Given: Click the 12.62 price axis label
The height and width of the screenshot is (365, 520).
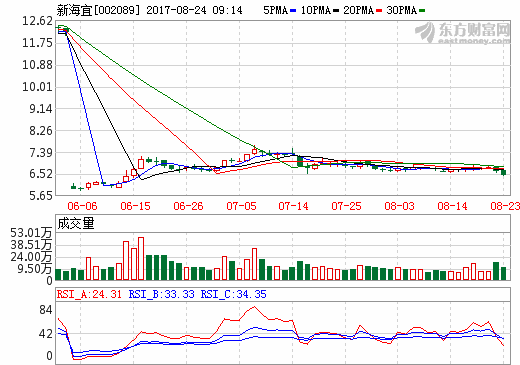Looking at the screenshot, I should click(x=37, y=21).
